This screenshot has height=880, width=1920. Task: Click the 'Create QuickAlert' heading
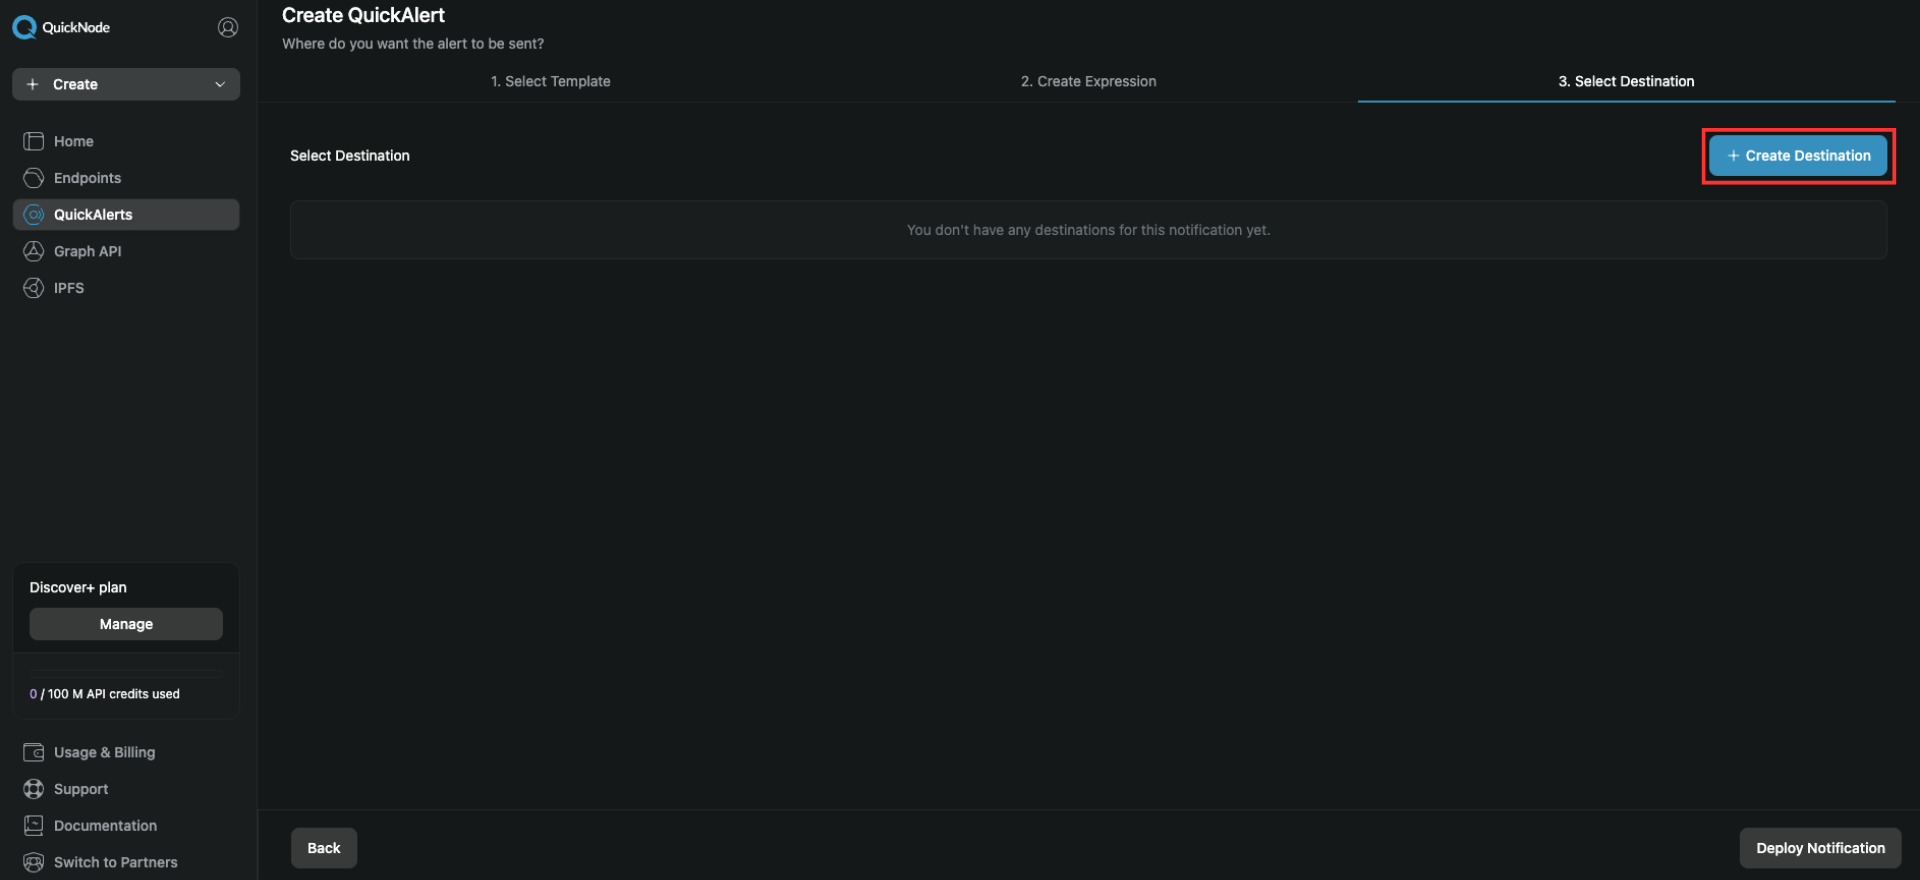pyautogui.click(x=363, y=15)
